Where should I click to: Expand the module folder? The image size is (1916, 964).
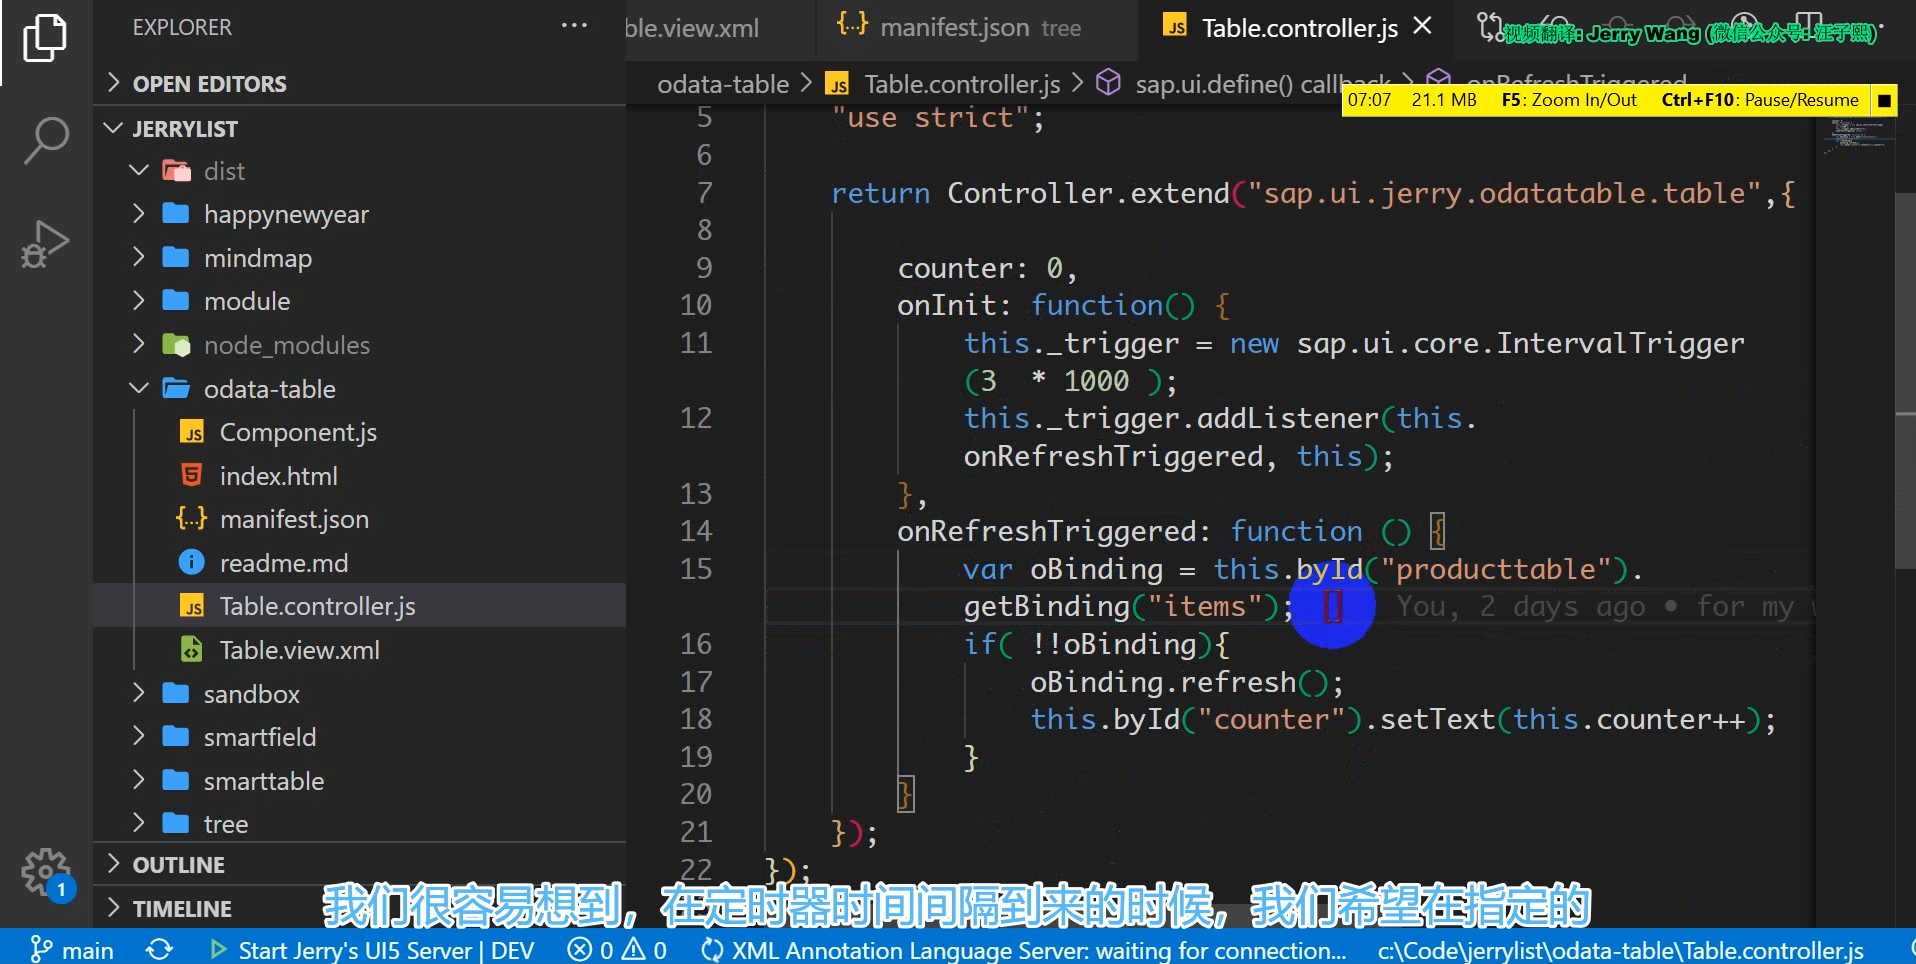139,300
